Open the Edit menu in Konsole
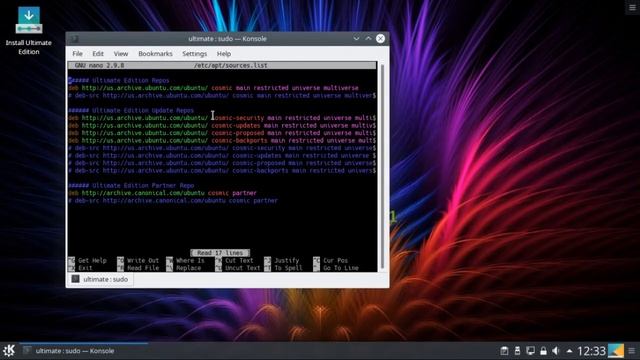 (x=98, y=53)
